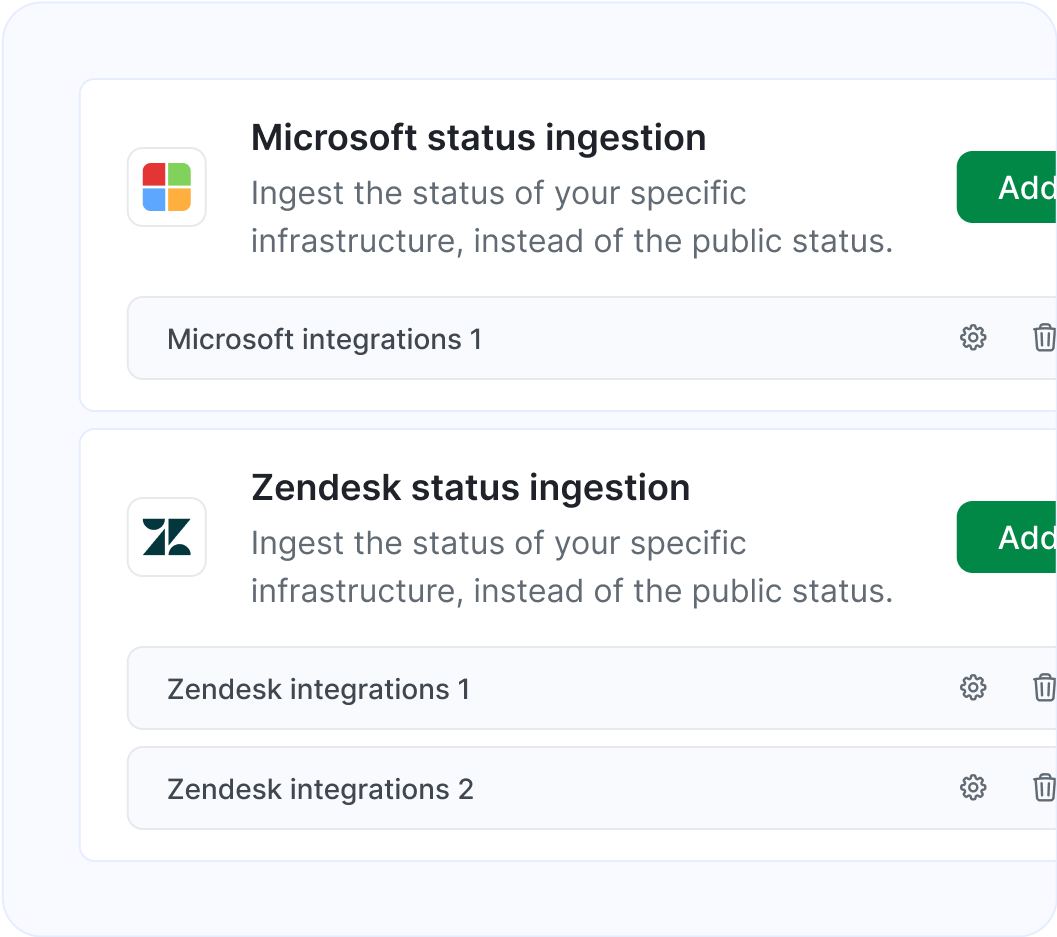Open settings for Microsoft integrations 1
This screenshot has height=937, width=1057.
(972, 338)
